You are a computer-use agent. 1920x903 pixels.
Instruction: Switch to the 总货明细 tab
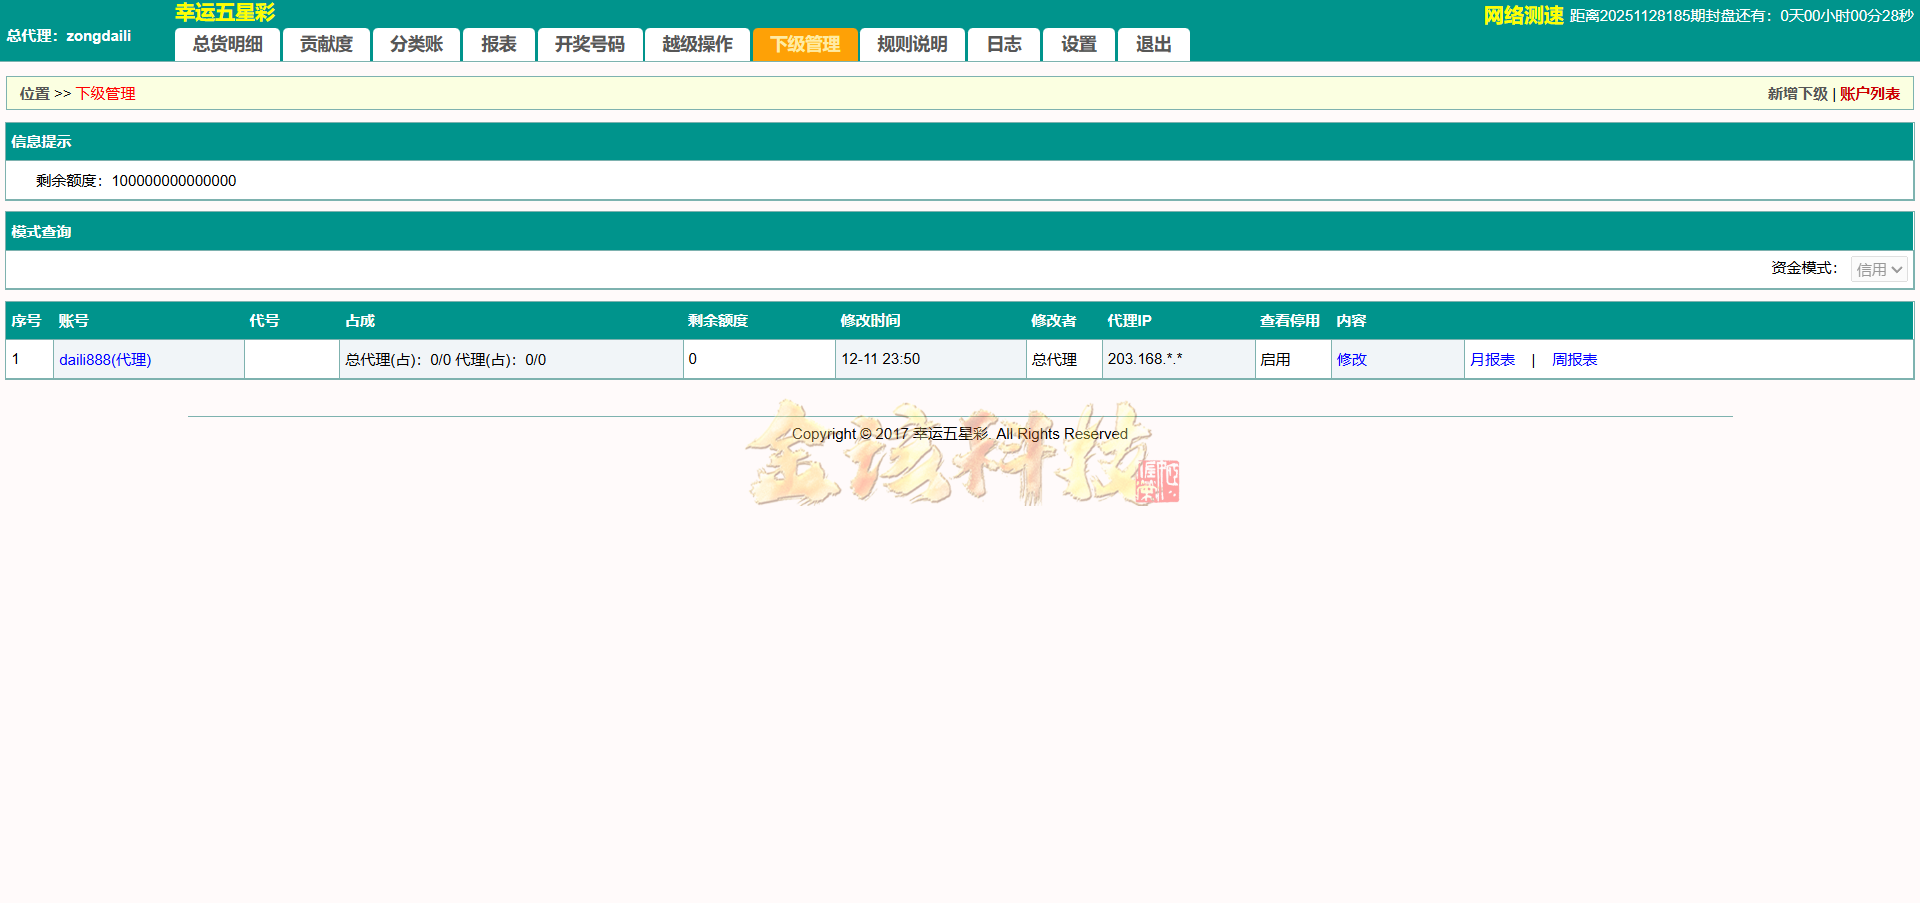227,44
